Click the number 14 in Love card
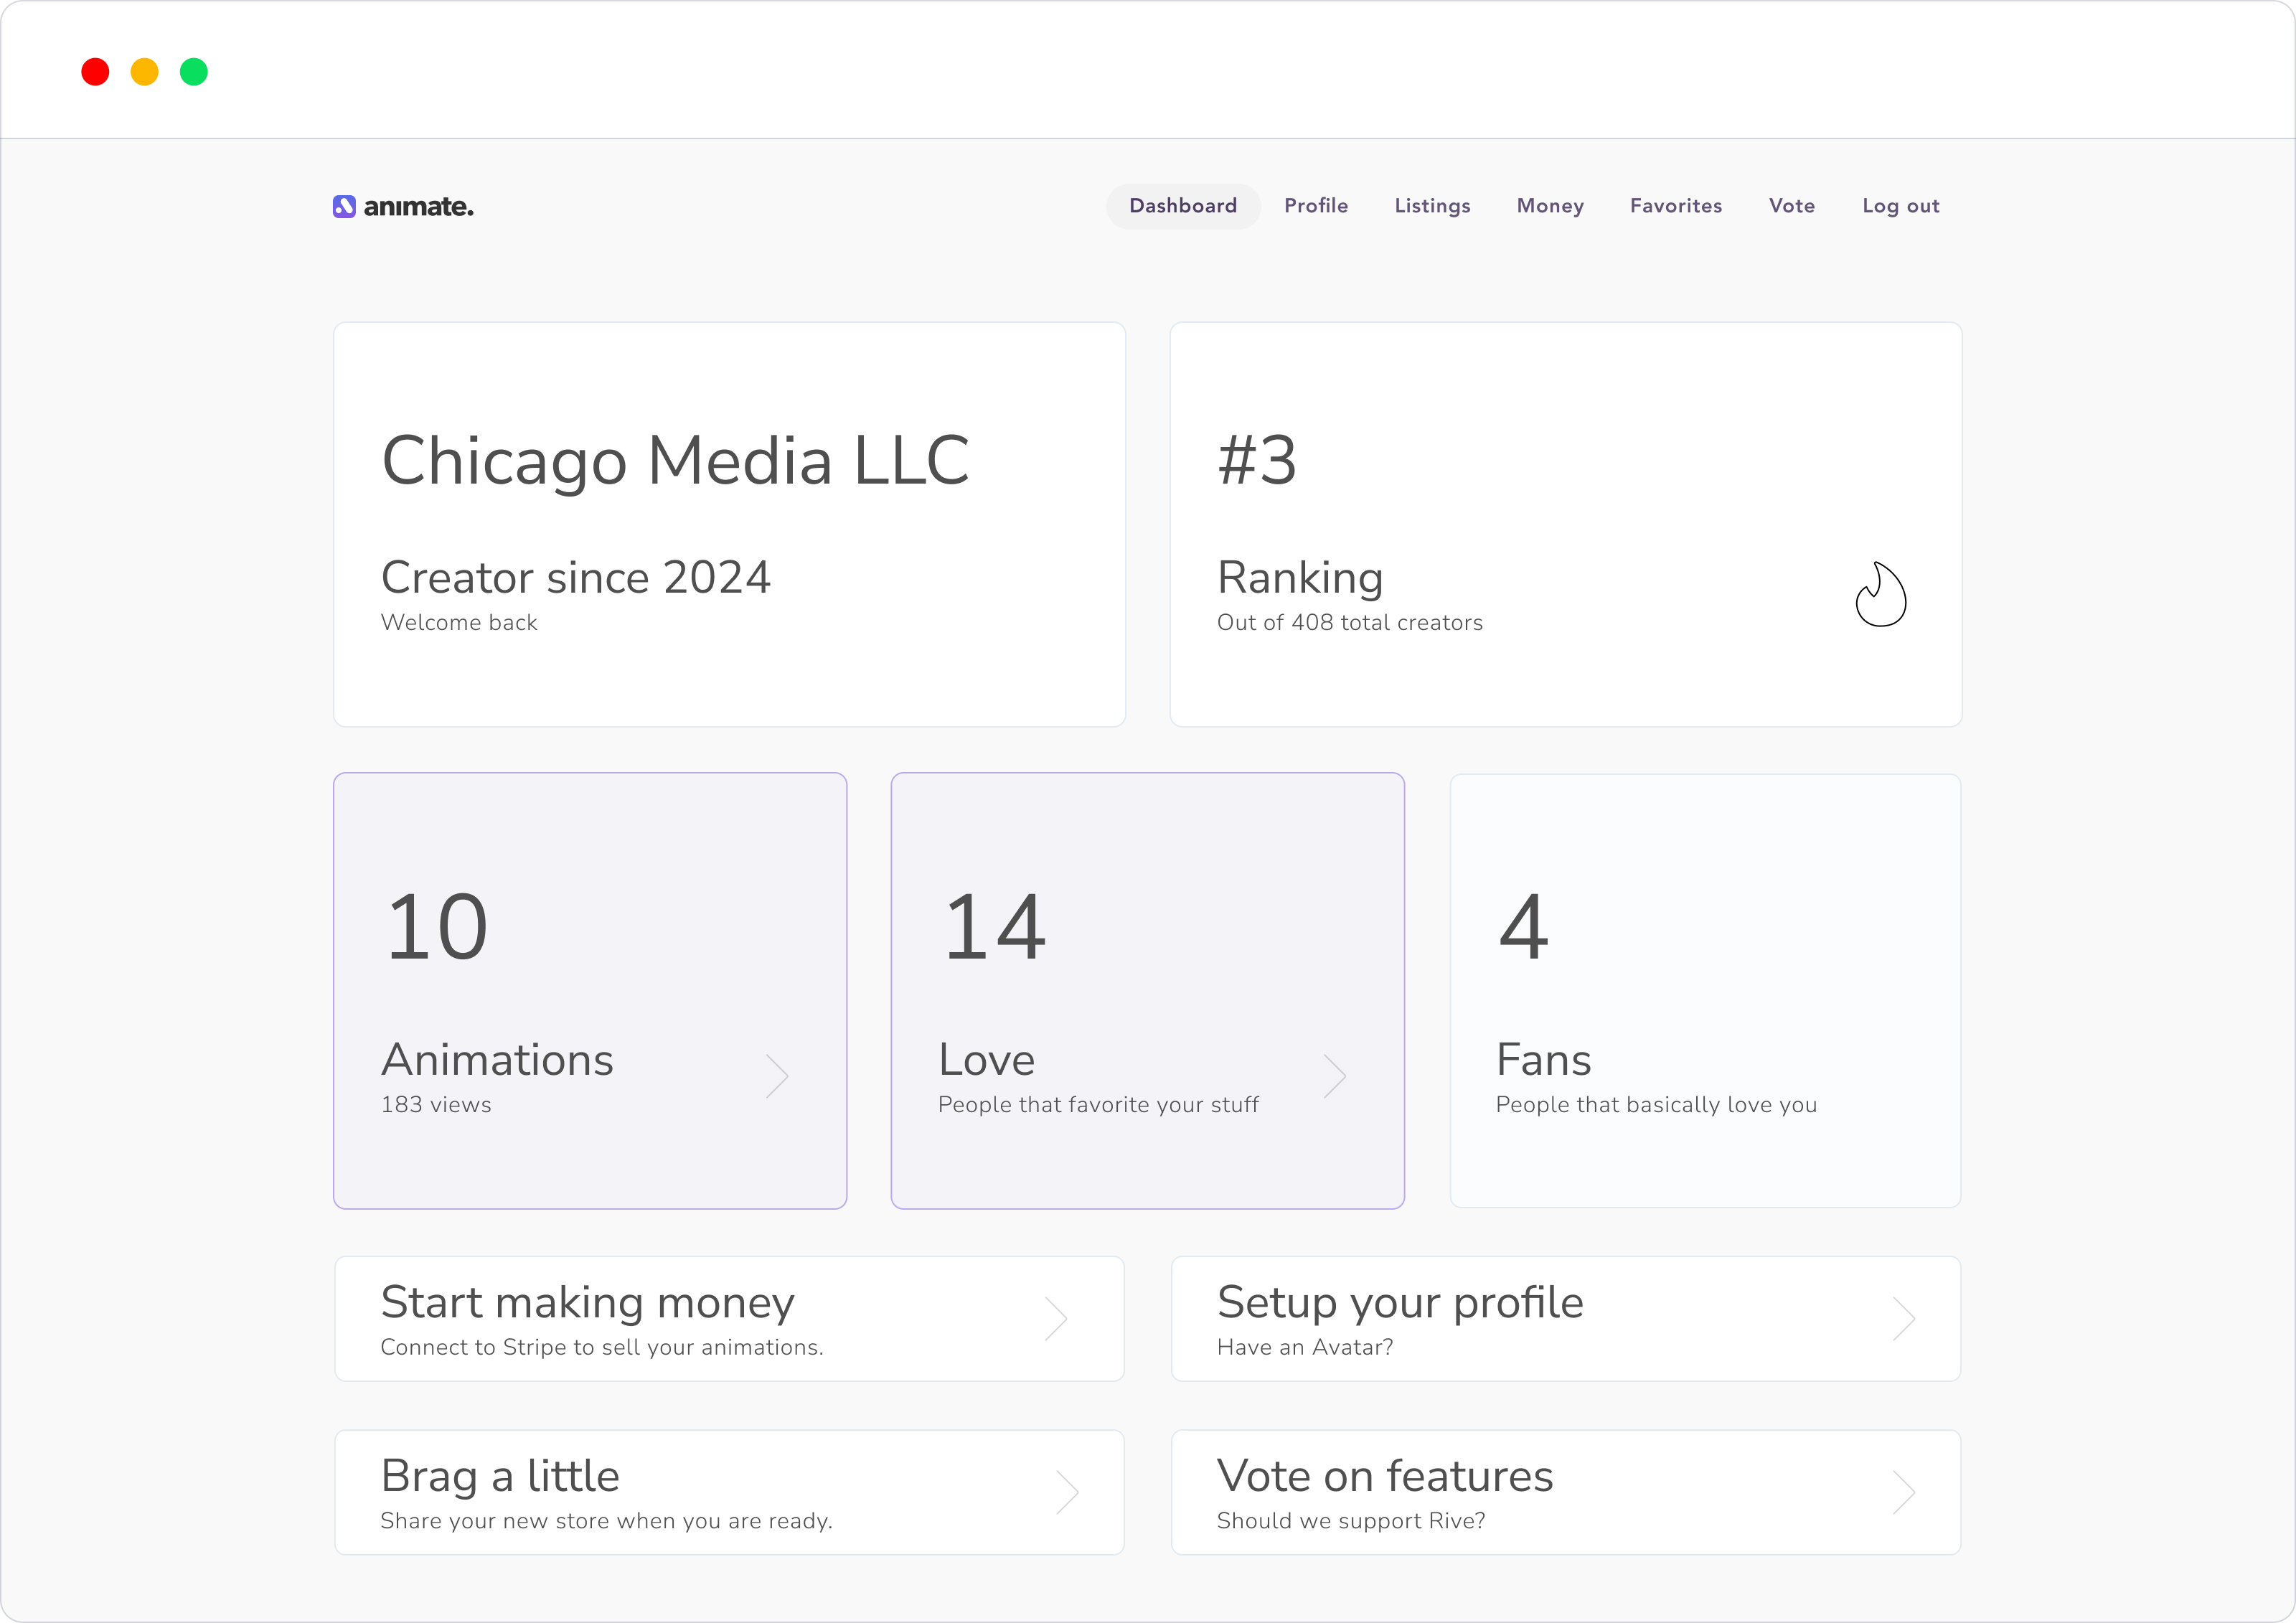Screen dimensions: 2296x1623 (x=995, y=927)
